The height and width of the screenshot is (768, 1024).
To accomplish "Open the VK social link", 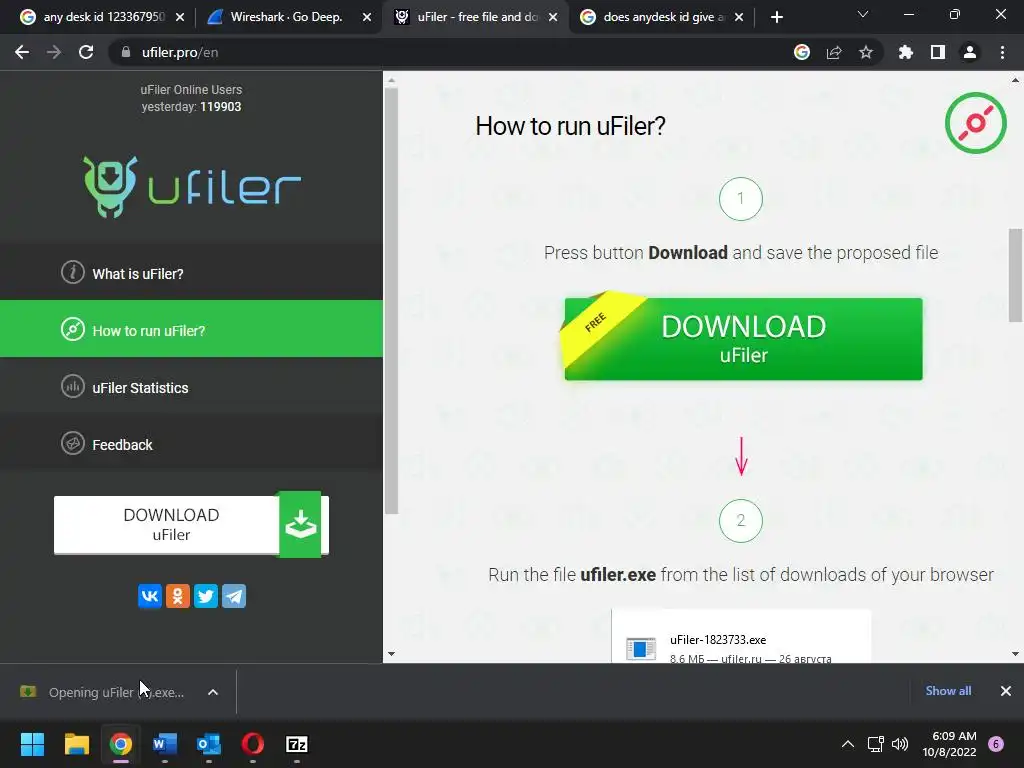I will (x=150, y=596).
